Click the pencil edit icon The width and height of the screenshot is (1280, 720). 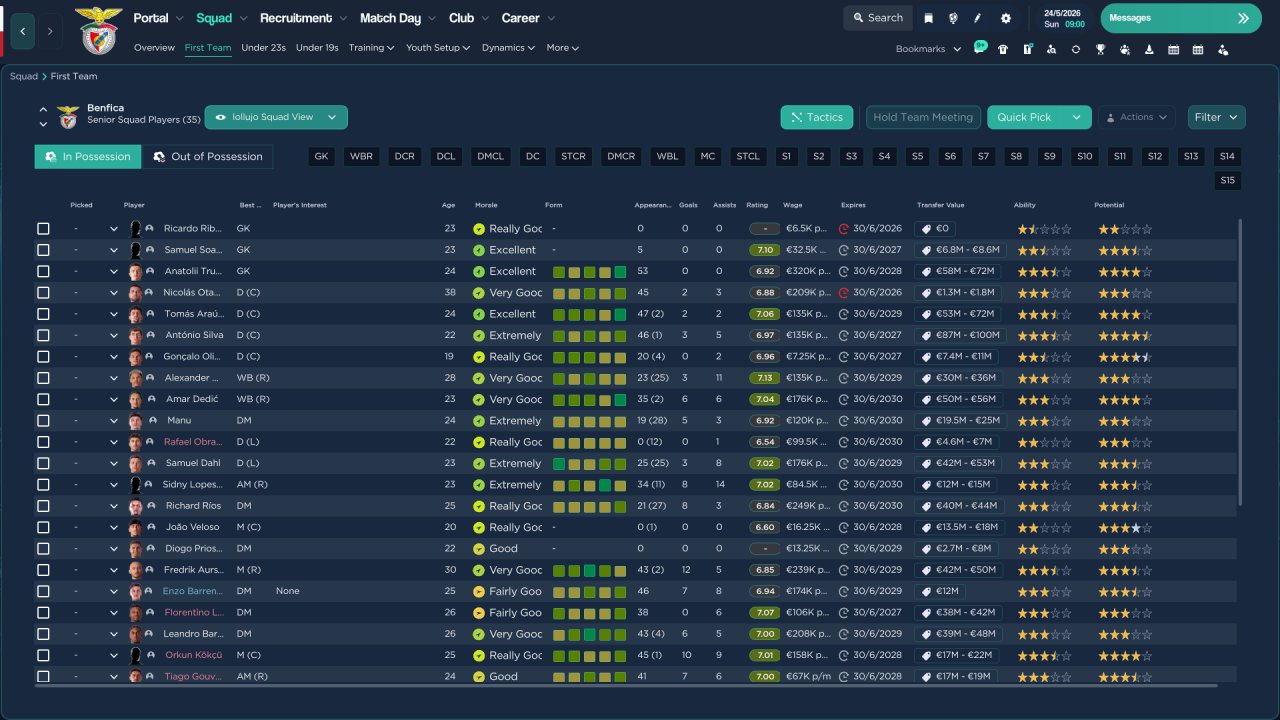[978, 18]
